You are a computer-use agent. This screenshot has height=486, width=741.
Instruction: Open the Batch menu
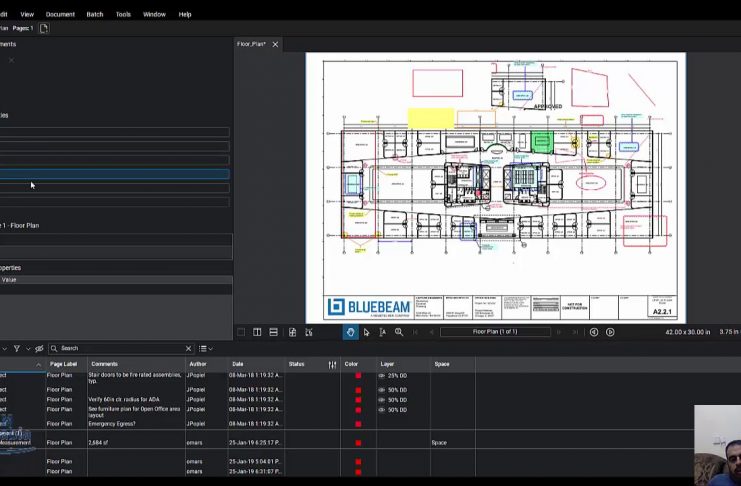pos(95,14)
